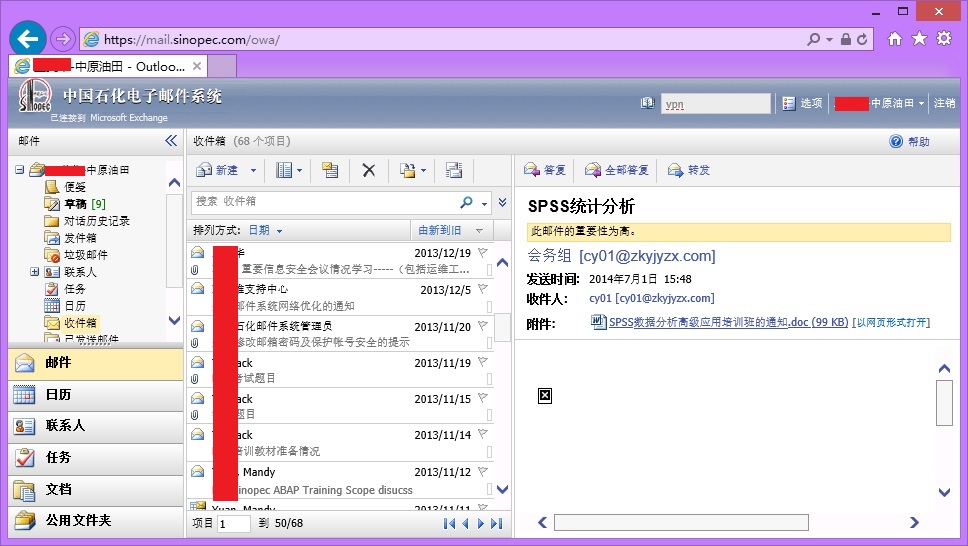Expand the search options double chevron
968x546 pixels.
click(503, 202)
